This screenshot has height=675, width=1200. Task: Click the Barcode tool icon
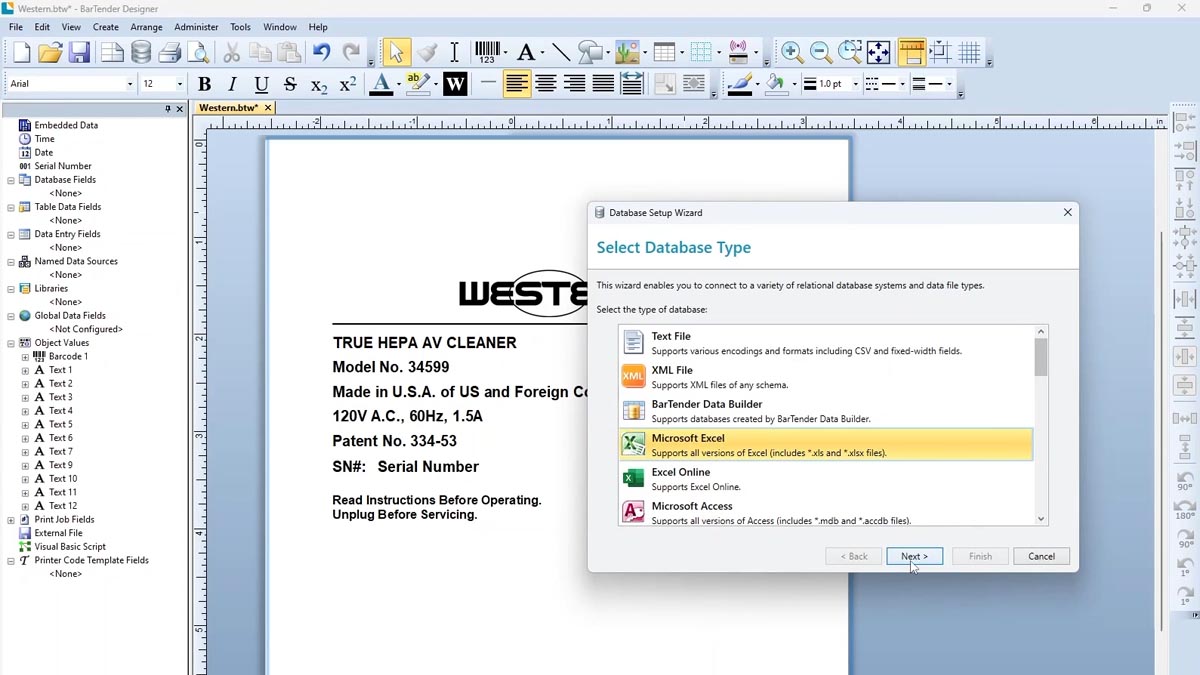487,52
